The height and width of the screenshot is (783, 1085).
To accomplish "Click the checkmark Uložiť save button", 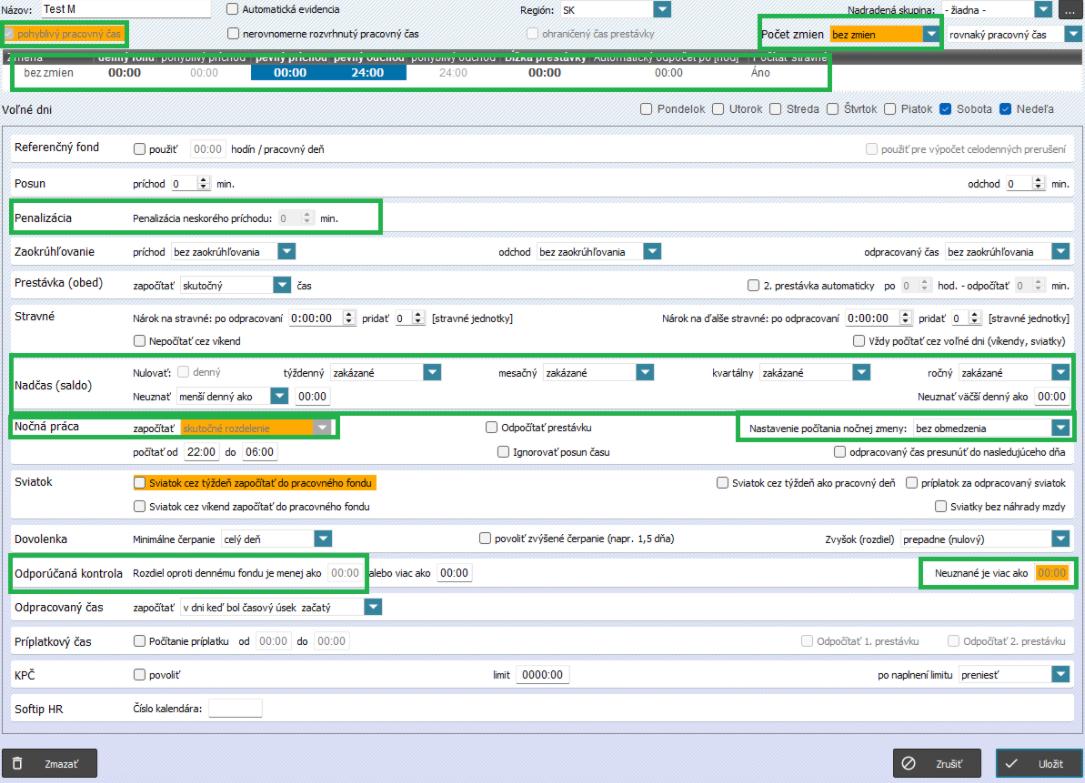I will point(1037,763).
